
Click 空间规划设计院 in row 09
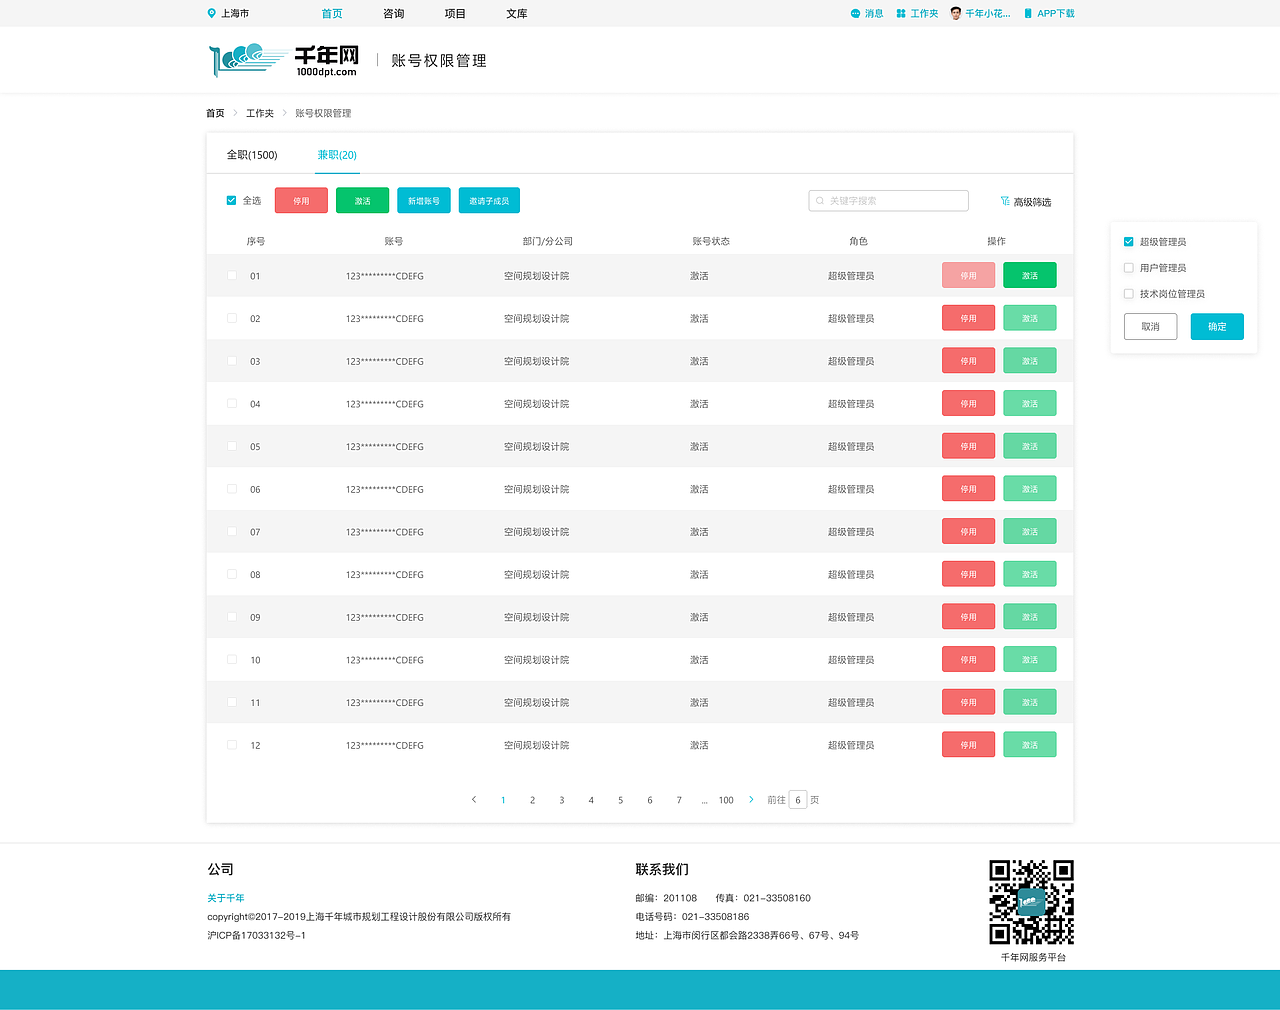tap(536, 617)
